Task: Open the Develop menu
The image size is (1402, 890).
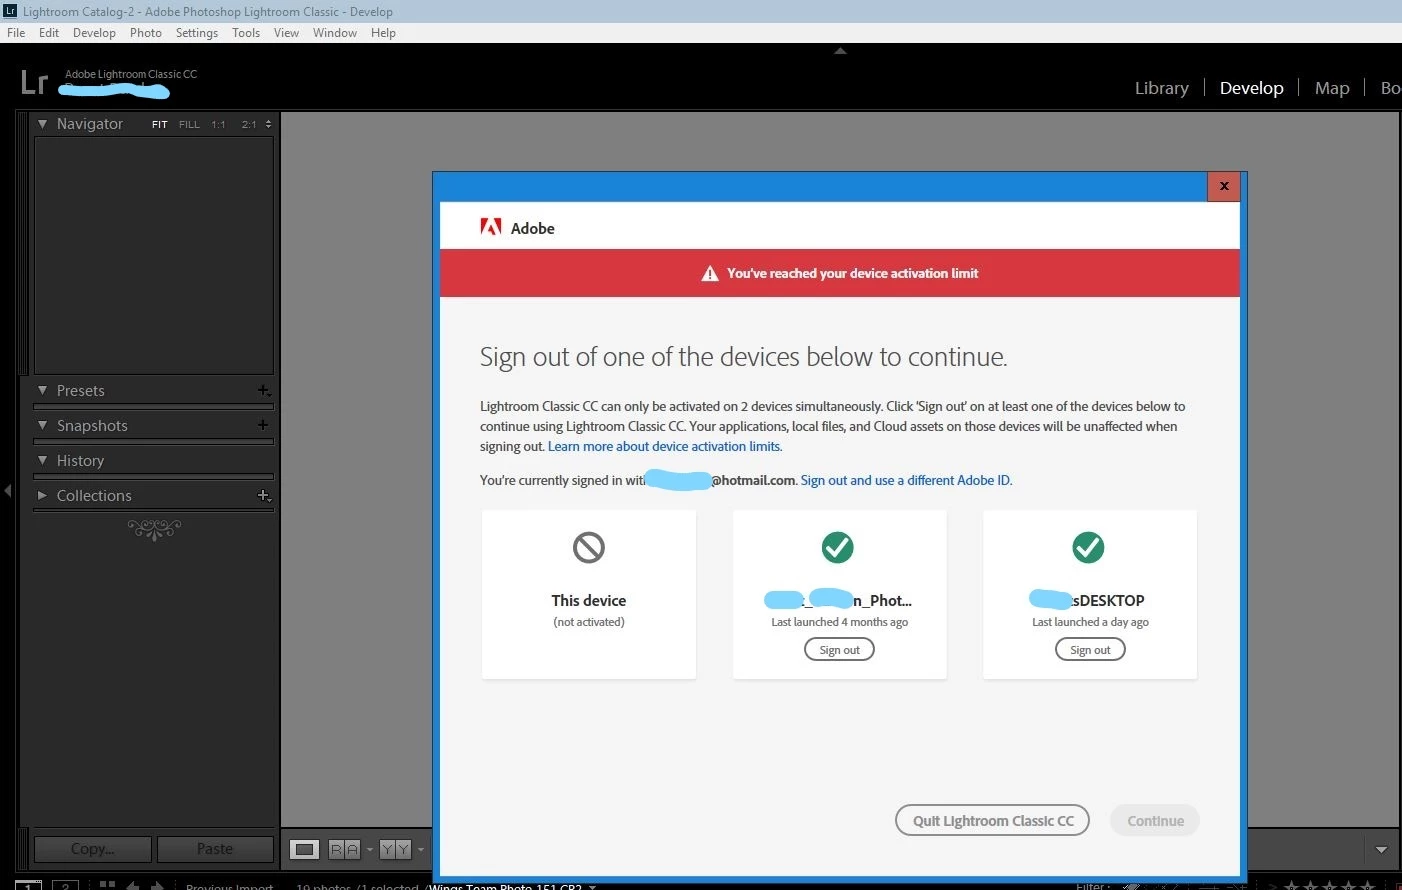Action: click(94, 33)
